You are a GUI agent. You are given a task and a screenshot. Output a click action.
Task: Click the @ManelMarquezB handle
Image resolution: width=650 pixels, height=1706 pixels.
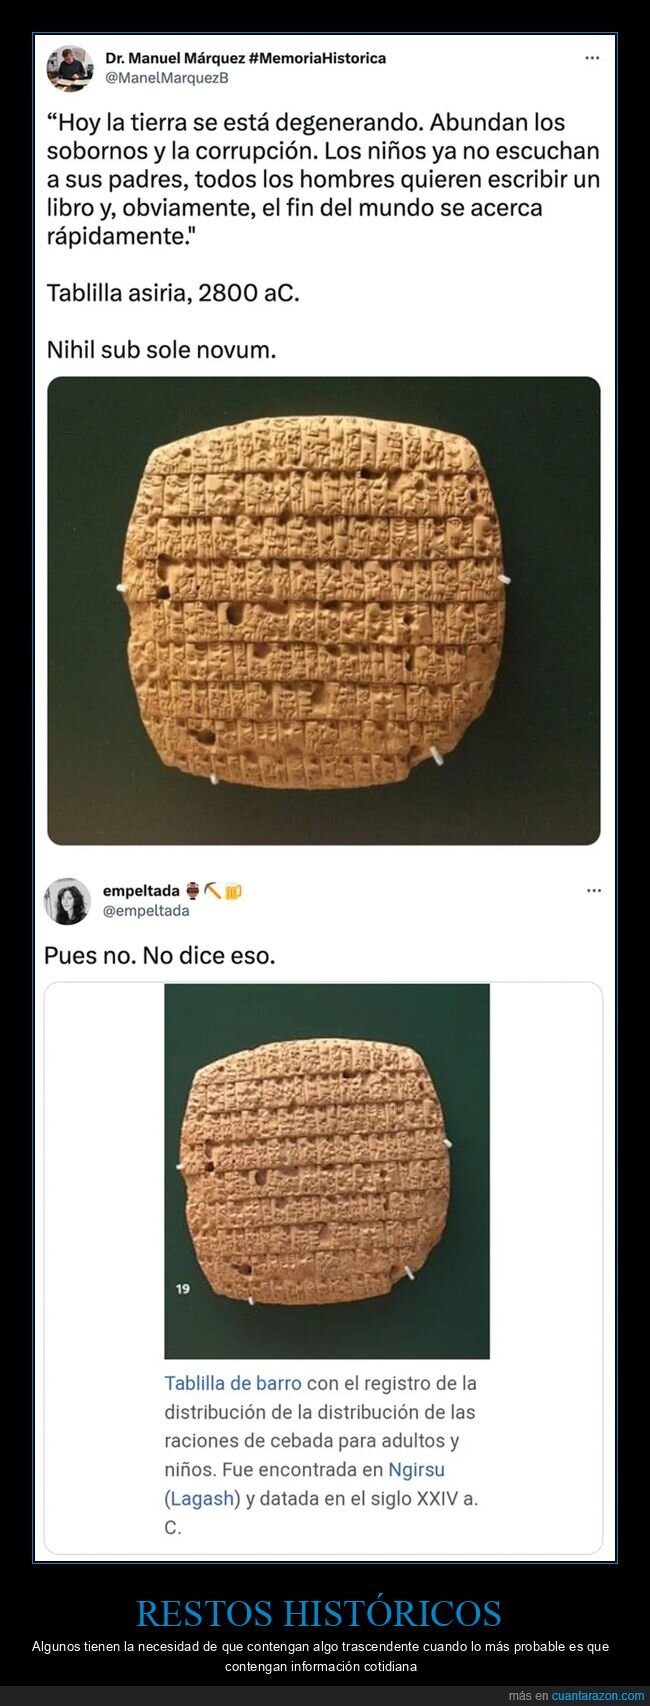click(167, 78)
